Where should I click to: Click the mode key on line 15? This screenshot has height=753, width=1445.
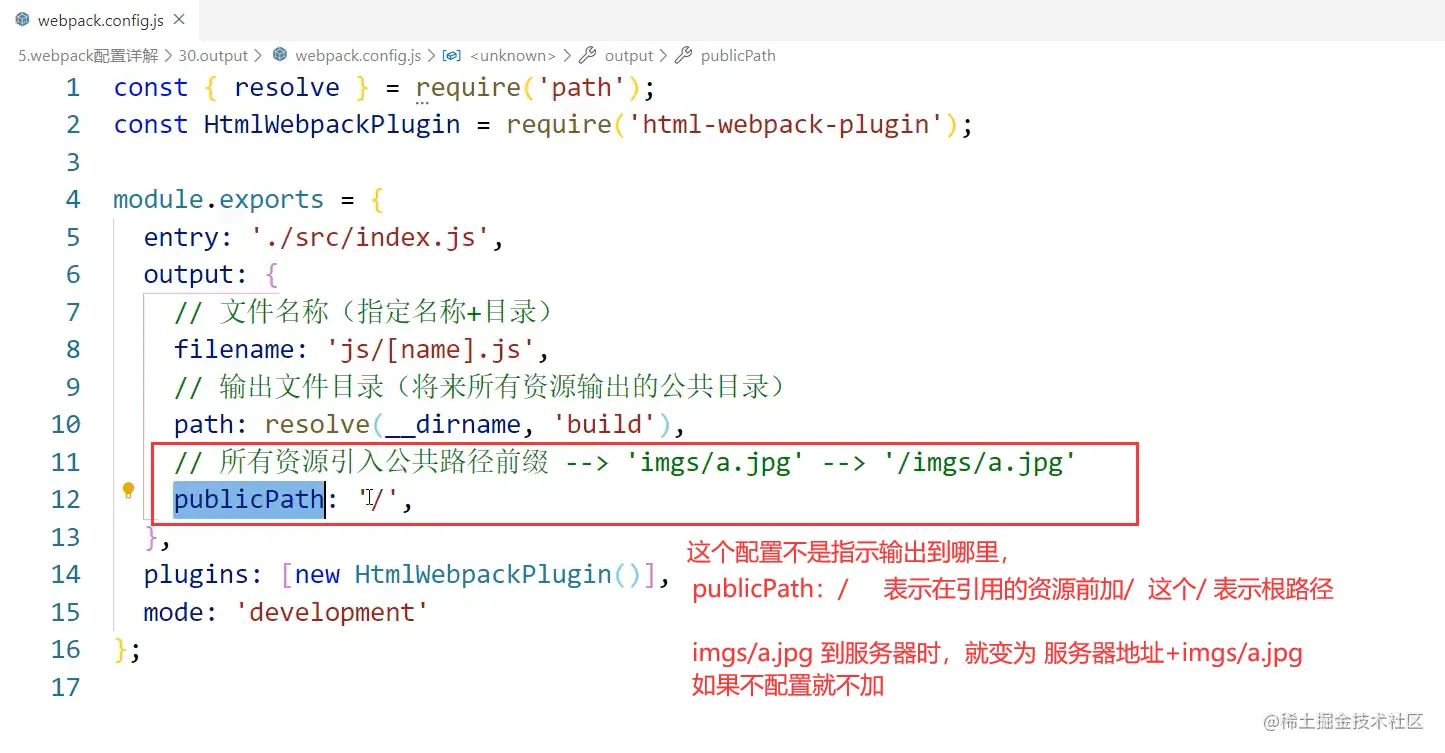point(174,613)
